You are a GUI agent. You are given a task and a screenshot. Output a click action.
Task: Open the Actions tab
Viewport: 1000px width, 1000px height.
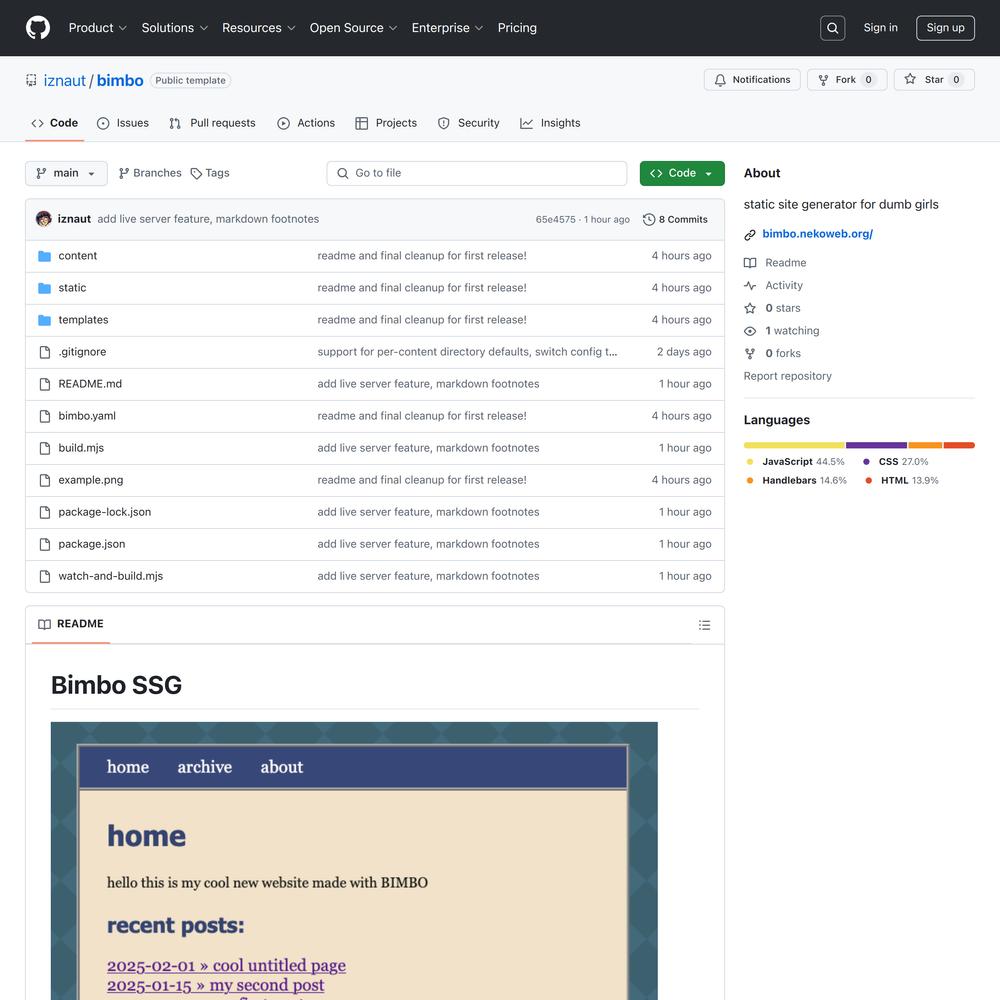tap(306, 123)
